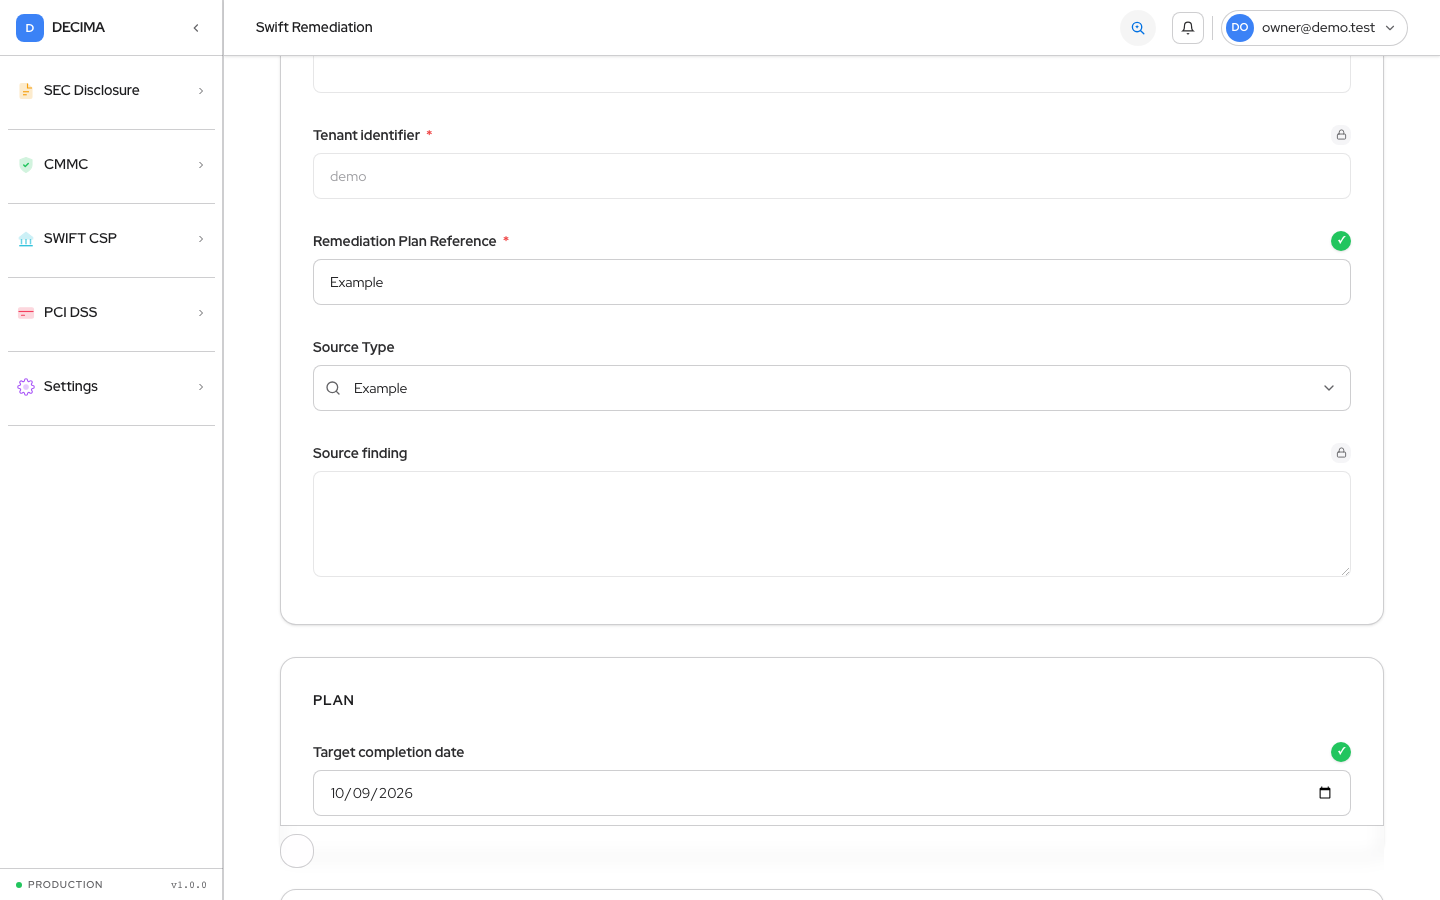Expand the Settings menu chevron
This screenshot has height=900, width=1440.
point(201,387)
